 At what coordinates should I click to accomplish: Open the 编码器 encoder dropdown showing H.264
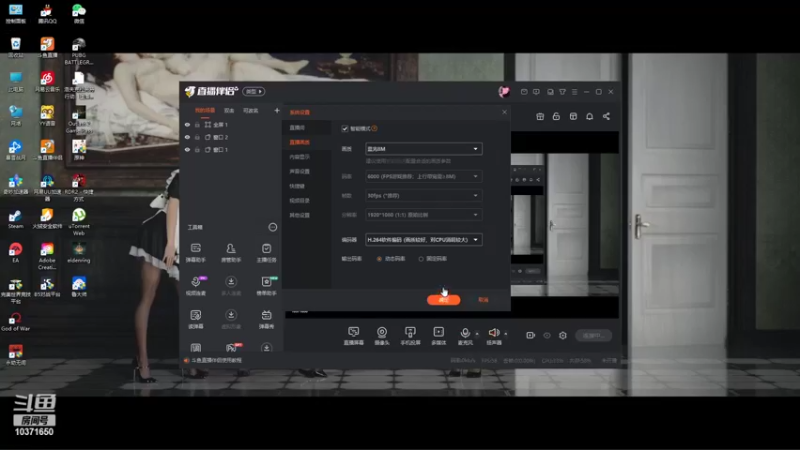point(423,239)
